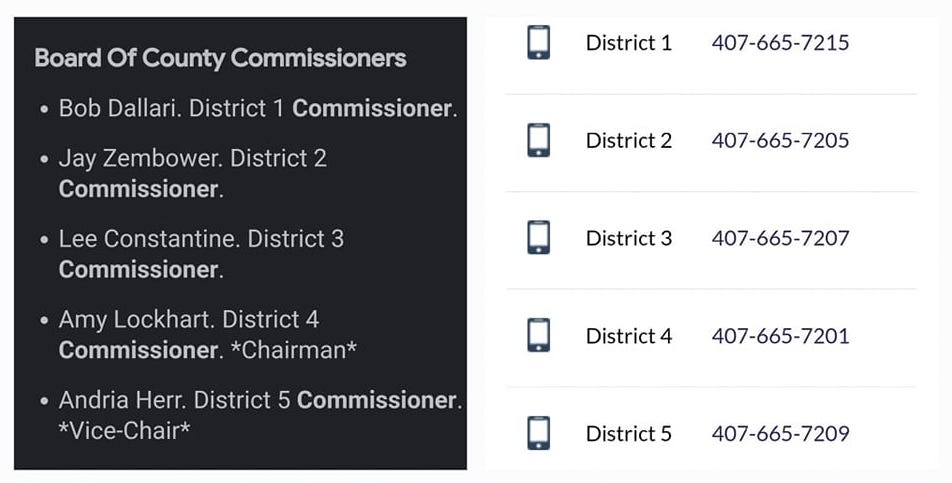Click Jay Zembower District 2 entry
This screenshot has height=483, width=952.
pos(193,174)
